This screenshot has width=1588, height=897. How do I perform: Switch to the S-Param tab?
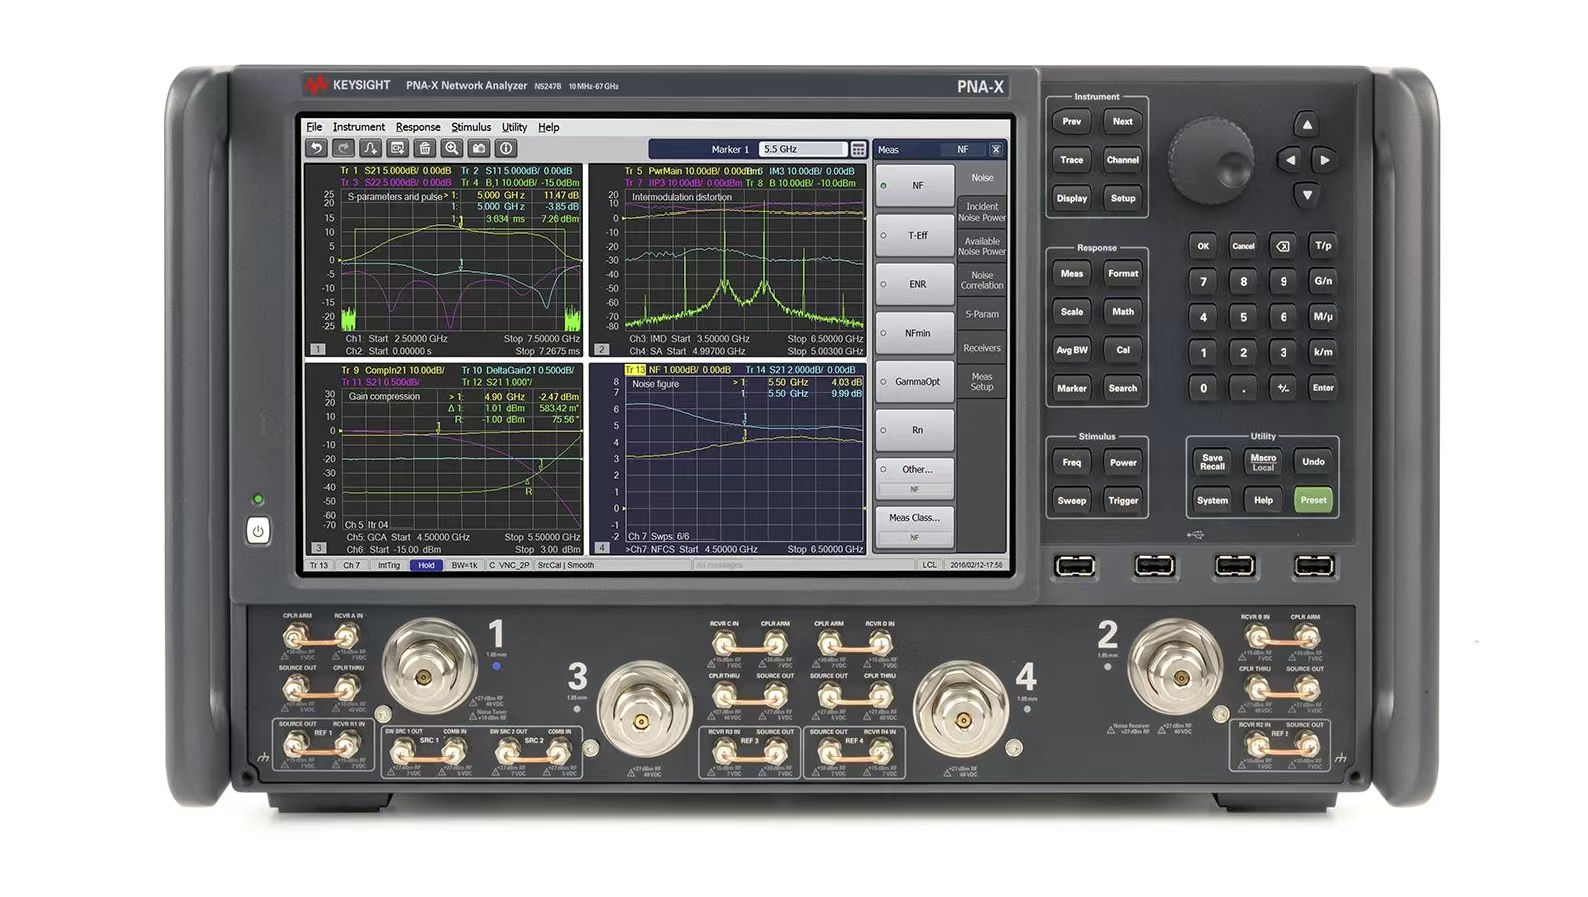981,315
